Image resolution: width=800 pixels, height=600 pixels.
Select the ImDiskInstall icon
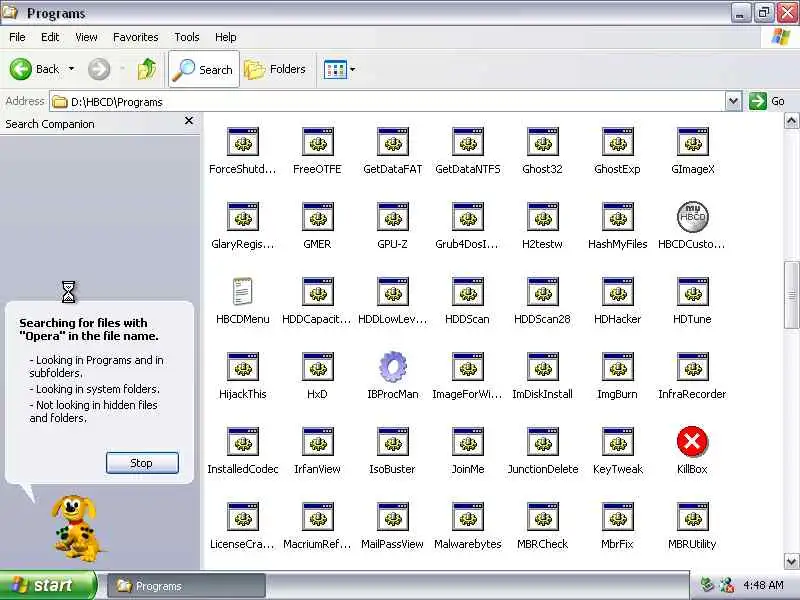(543, 366)
